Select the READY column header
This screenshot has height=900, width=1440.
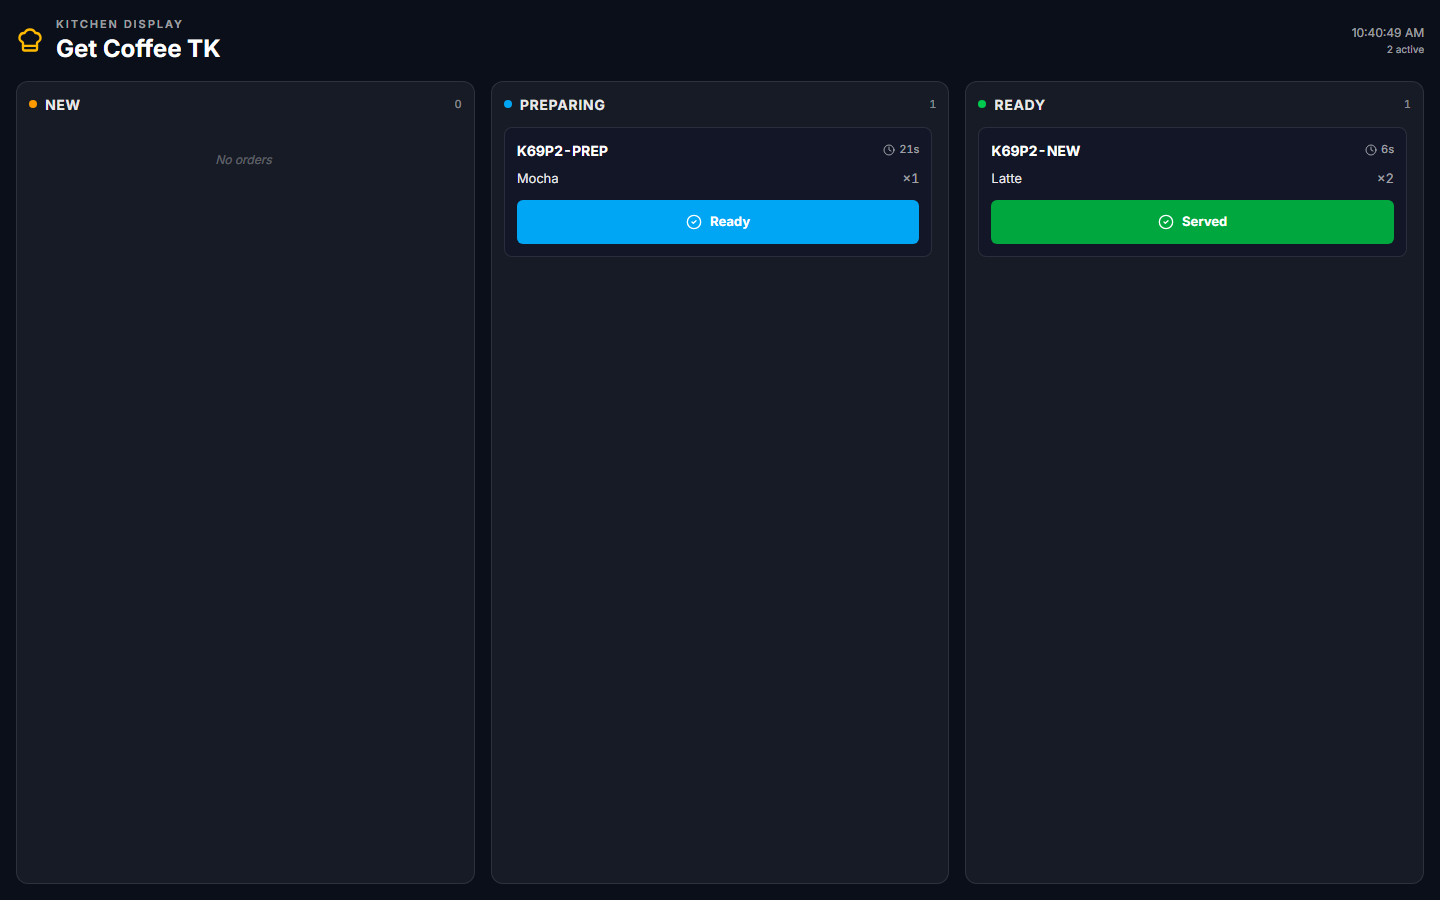point(1019,105)
